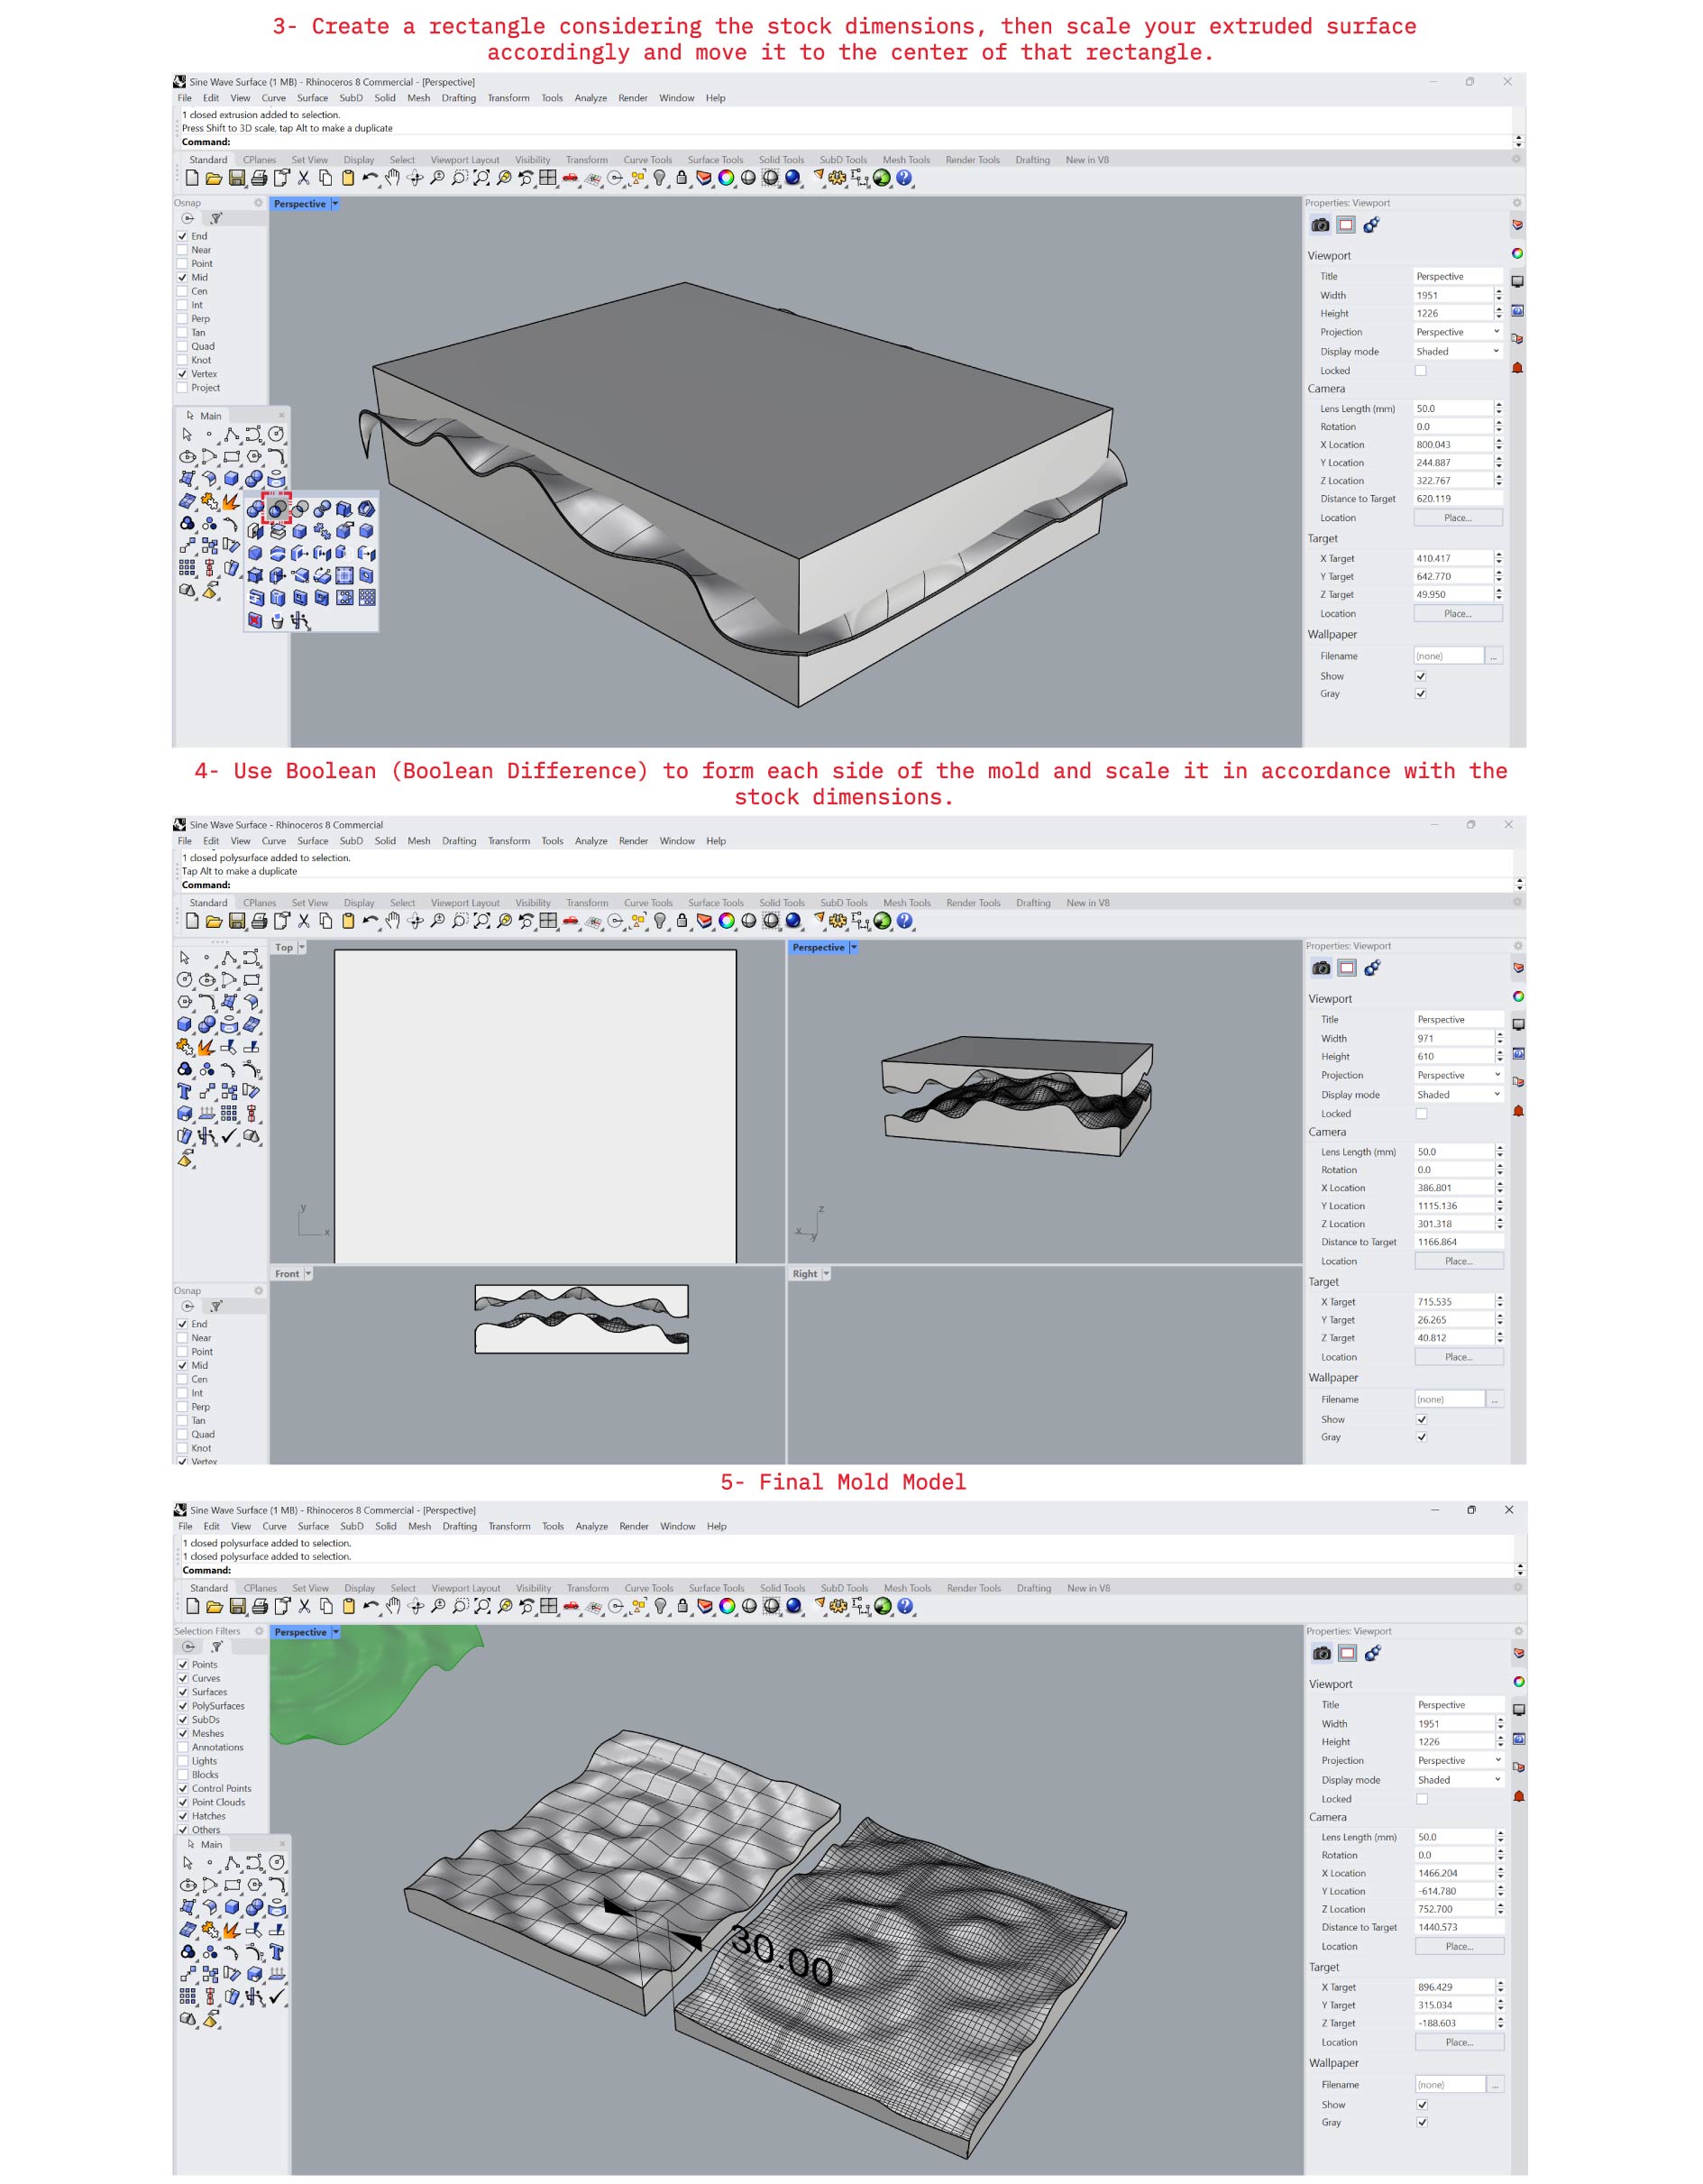The height and width of the screenshot is (2184, 1703).
Task: Uncheck the PolySurfaces selection filter
Action: [183, 1706]
